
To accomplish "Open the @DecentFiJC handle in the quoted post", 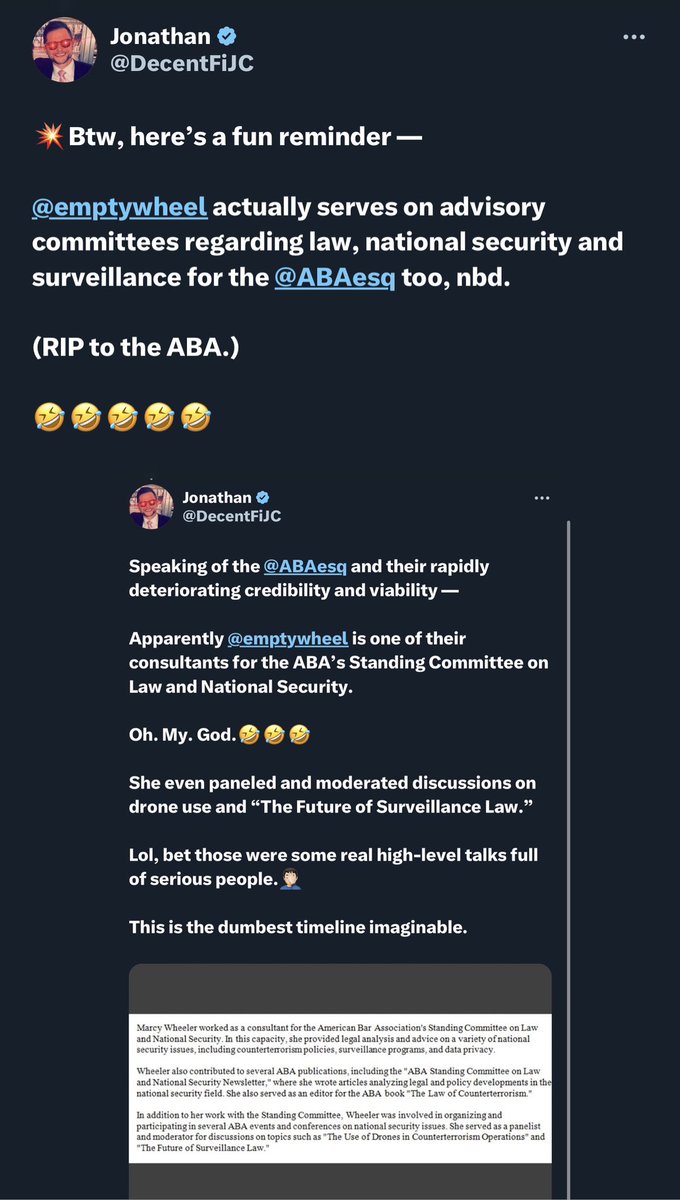I will coord(231,518).
